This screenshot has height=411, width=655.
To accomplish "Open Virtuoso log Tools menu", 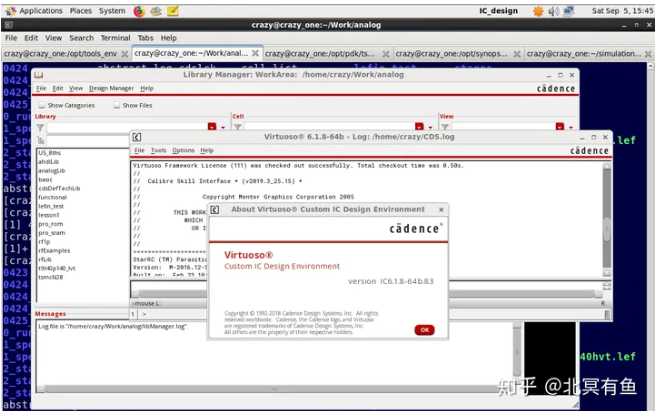I will pos(158,150).
